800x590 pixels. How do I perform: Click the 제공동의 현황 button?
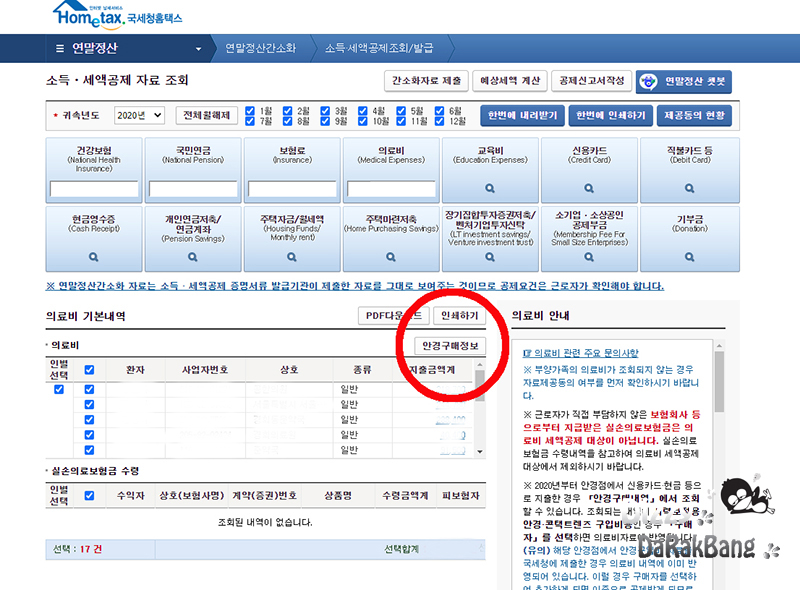click(694, 116)
